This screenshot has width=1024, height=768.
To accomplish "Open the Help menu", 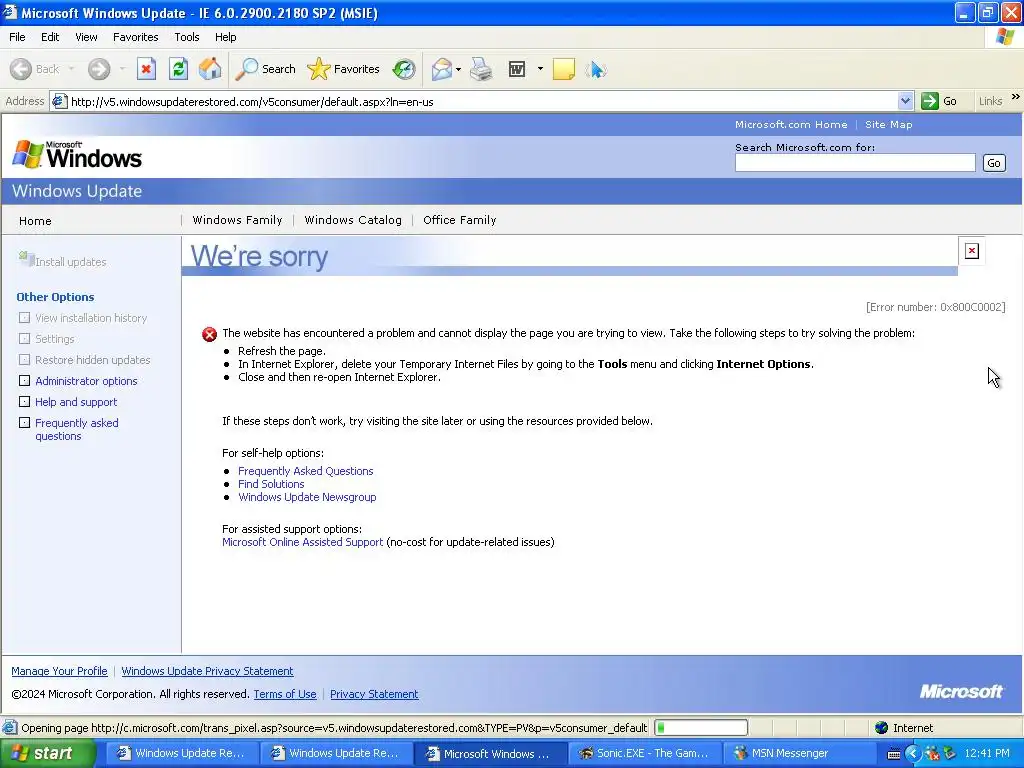I will click(225, 37).
